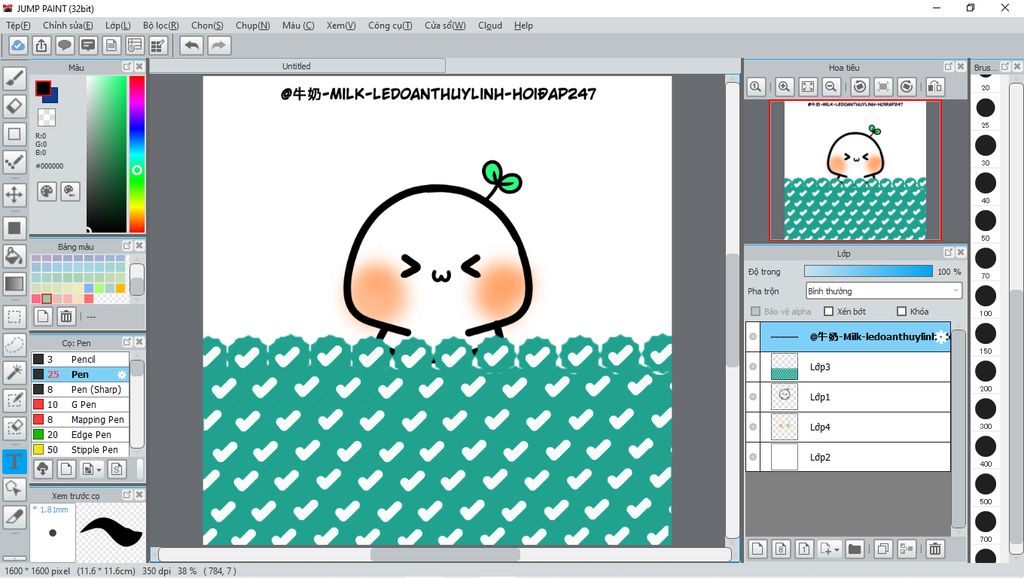Open the Công cụ menu
This screenshot has height=578, width=1024.
390,25
